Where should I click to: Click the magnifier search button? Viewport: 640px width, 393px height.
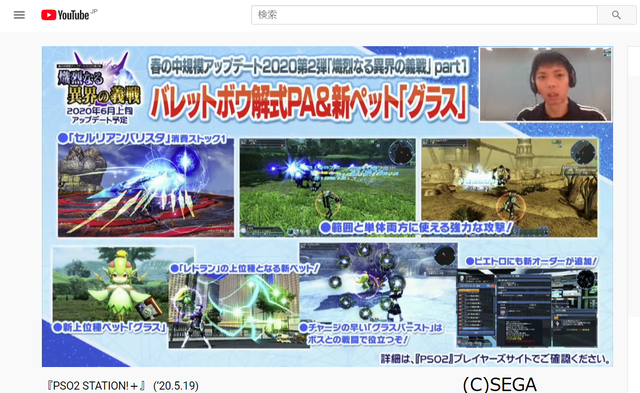(616, 15)
